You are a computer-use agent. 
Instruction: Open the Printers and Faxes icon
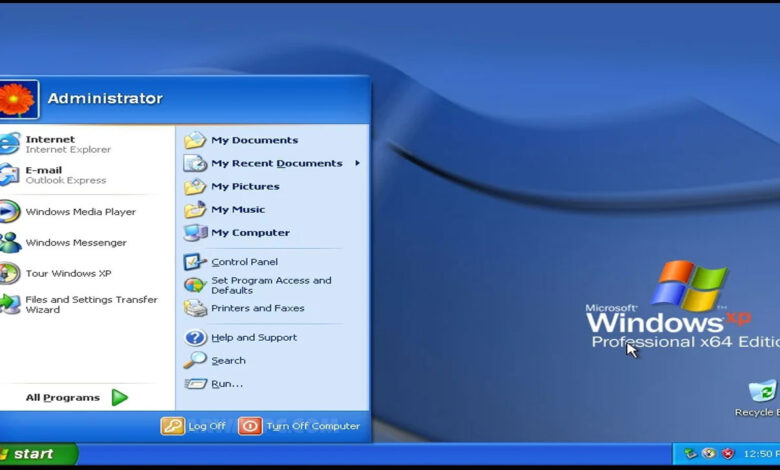pyautogui.click(x=195, y=308)
